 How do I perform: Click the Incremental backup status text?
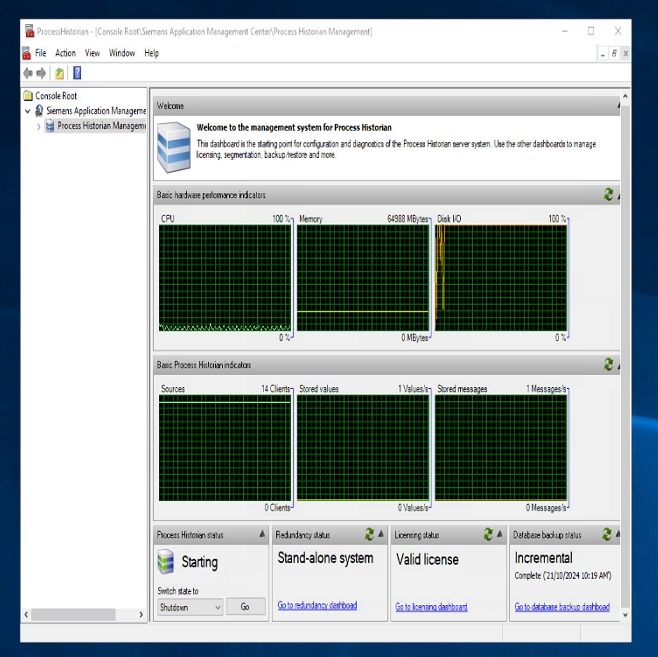coord(543,558)
